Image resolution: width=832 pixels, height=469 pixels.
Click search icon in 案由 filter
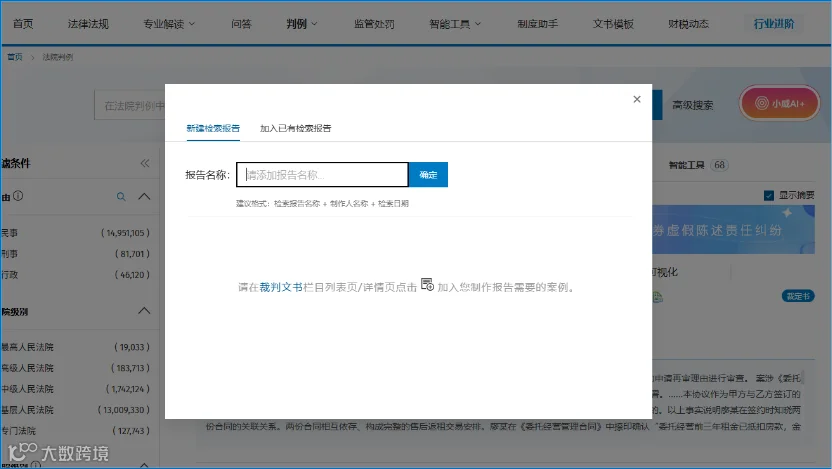click(x=121, y=197)
